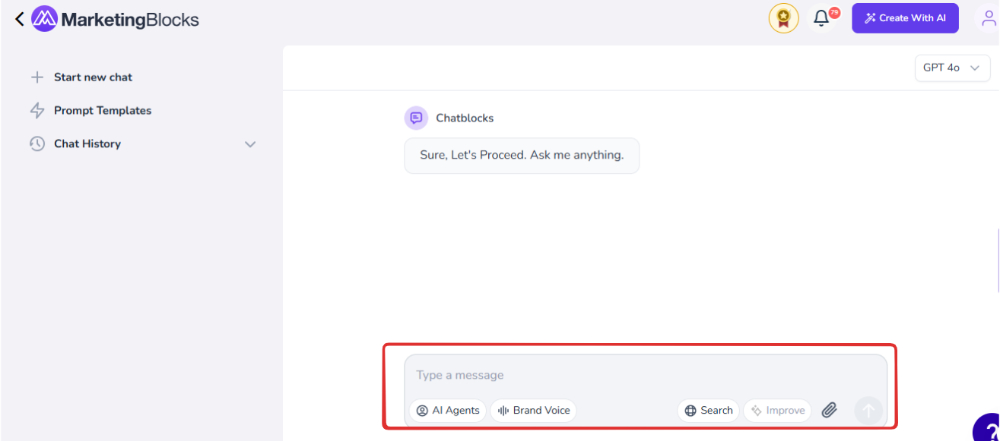Screen dimensions: 1000x441
Task: Click the Create With AI button
Action: pos(905,19)
